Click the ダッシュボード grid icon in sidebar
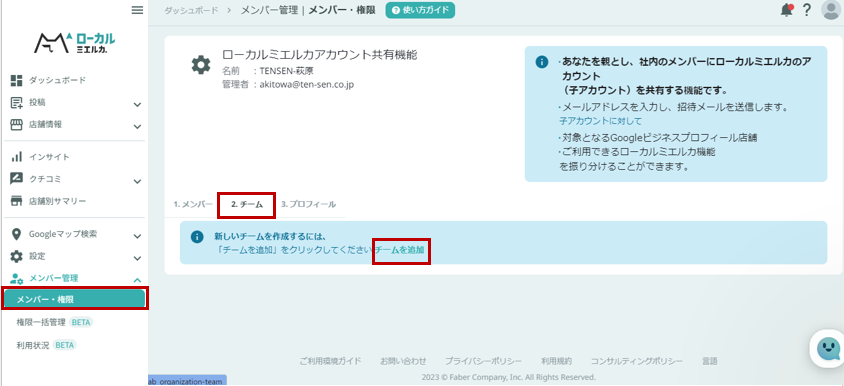The height and width of the screenshot is (386, 844). pos(17,80)
